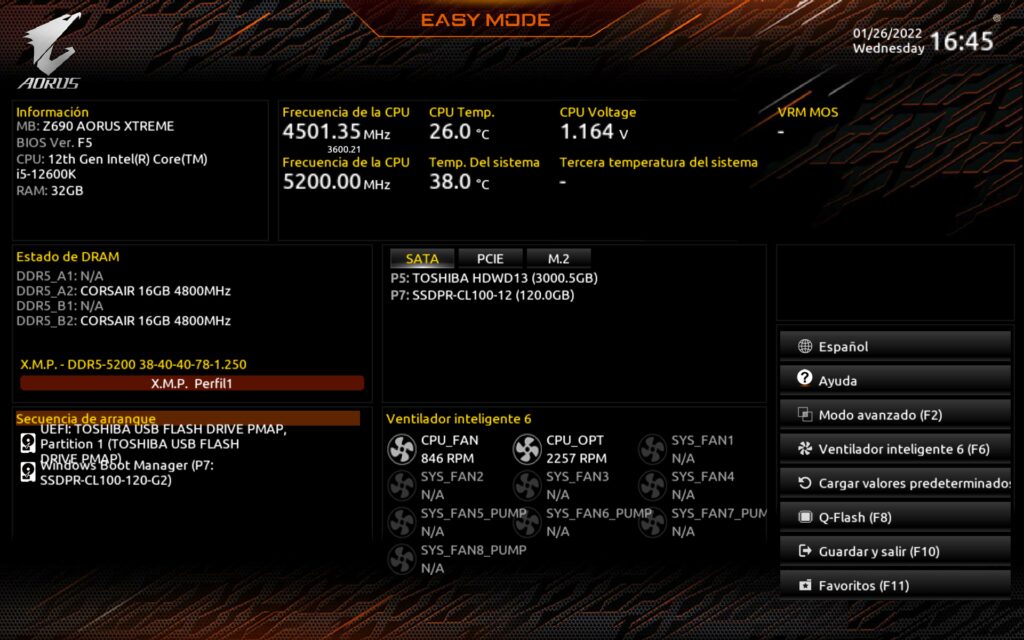The width and height of the screenshot is (1024, 640).
Task: Switch to the PCIE tab
Action: [490, 259]
